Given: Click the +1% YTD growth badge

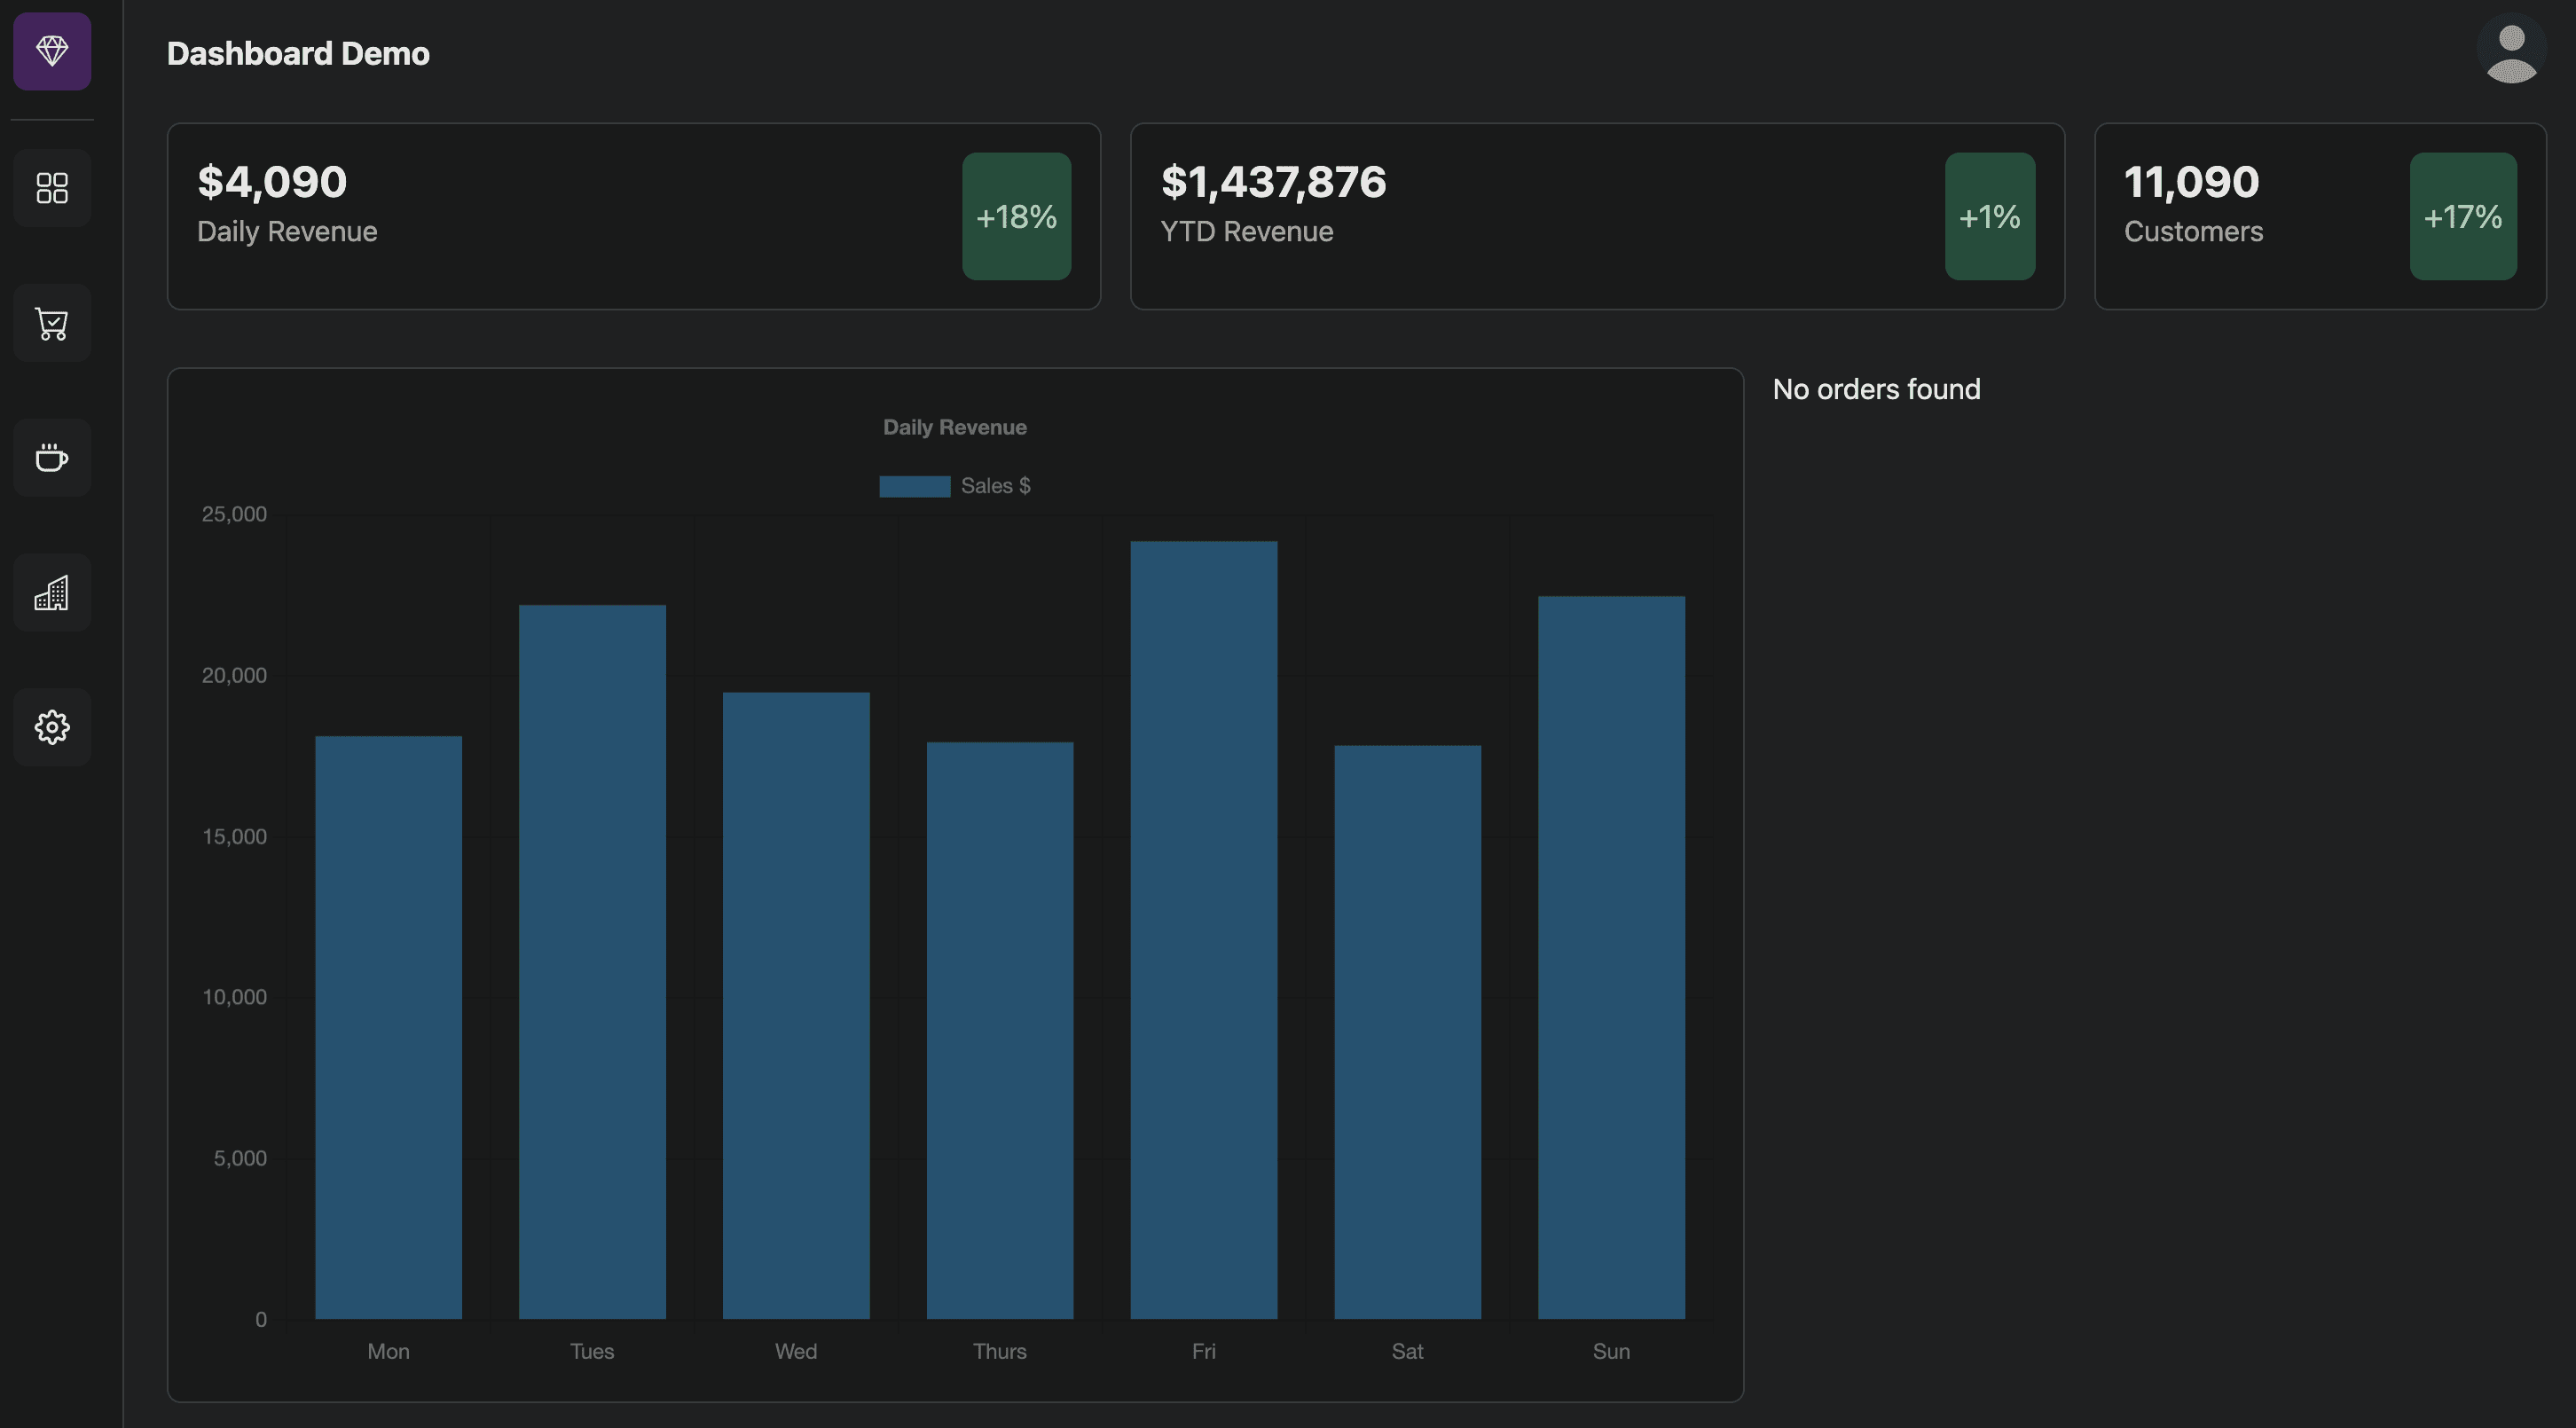Looking at the screenshot, I should (x=1990, y=216).
